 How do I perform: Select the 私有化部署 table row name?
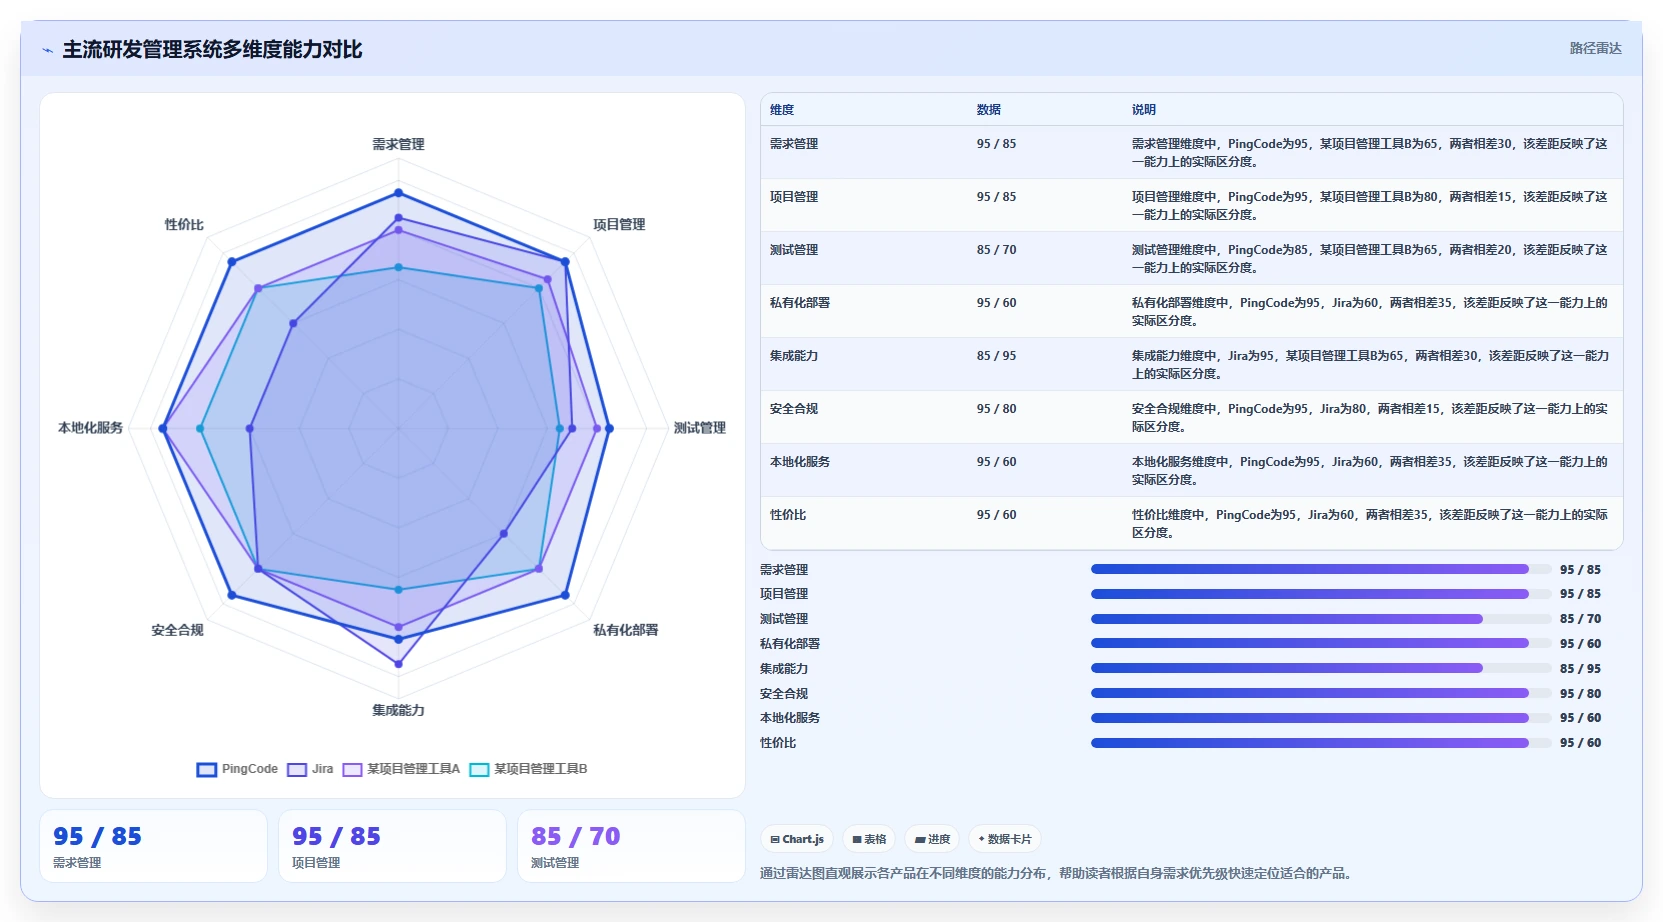800,303
